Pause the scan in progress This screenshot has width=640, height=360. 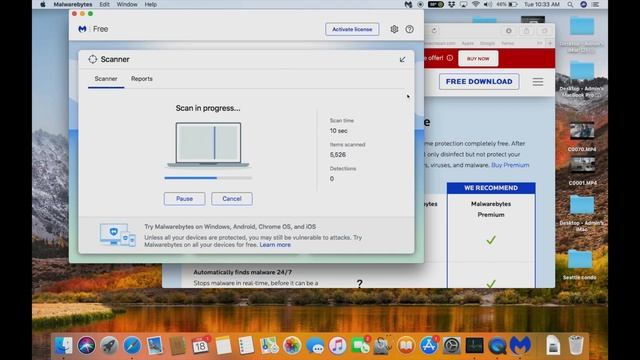(x=184, y=199)
